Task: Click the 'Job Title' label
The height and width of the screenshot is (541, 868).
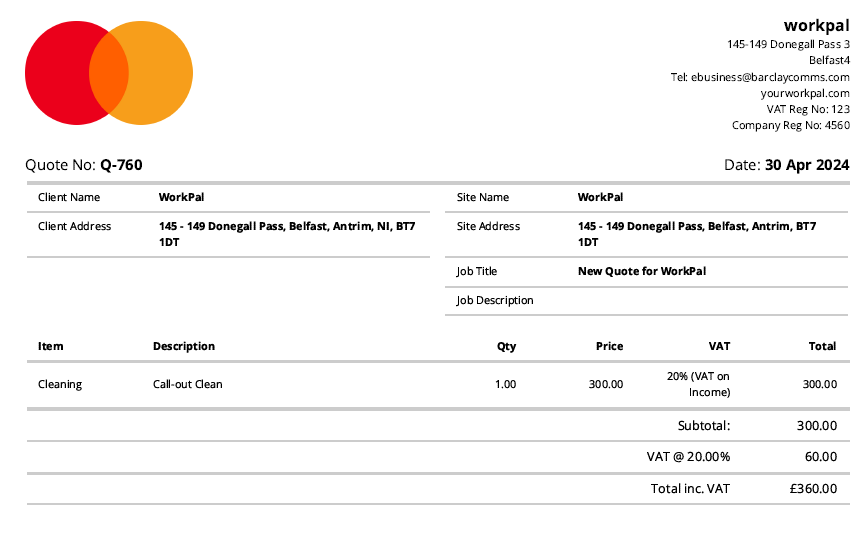Action: coord(477,271)
